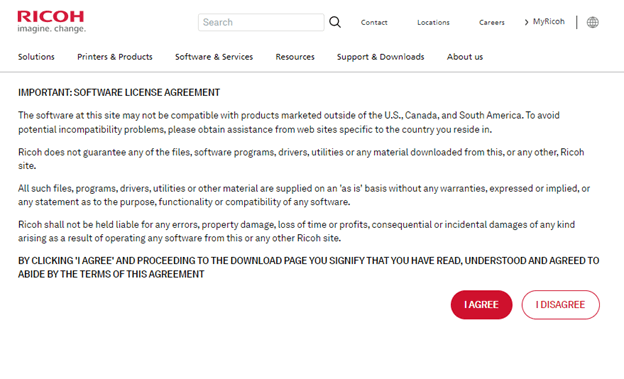
Task: Open the Printers & Products menu
Action: pos(115,57)
